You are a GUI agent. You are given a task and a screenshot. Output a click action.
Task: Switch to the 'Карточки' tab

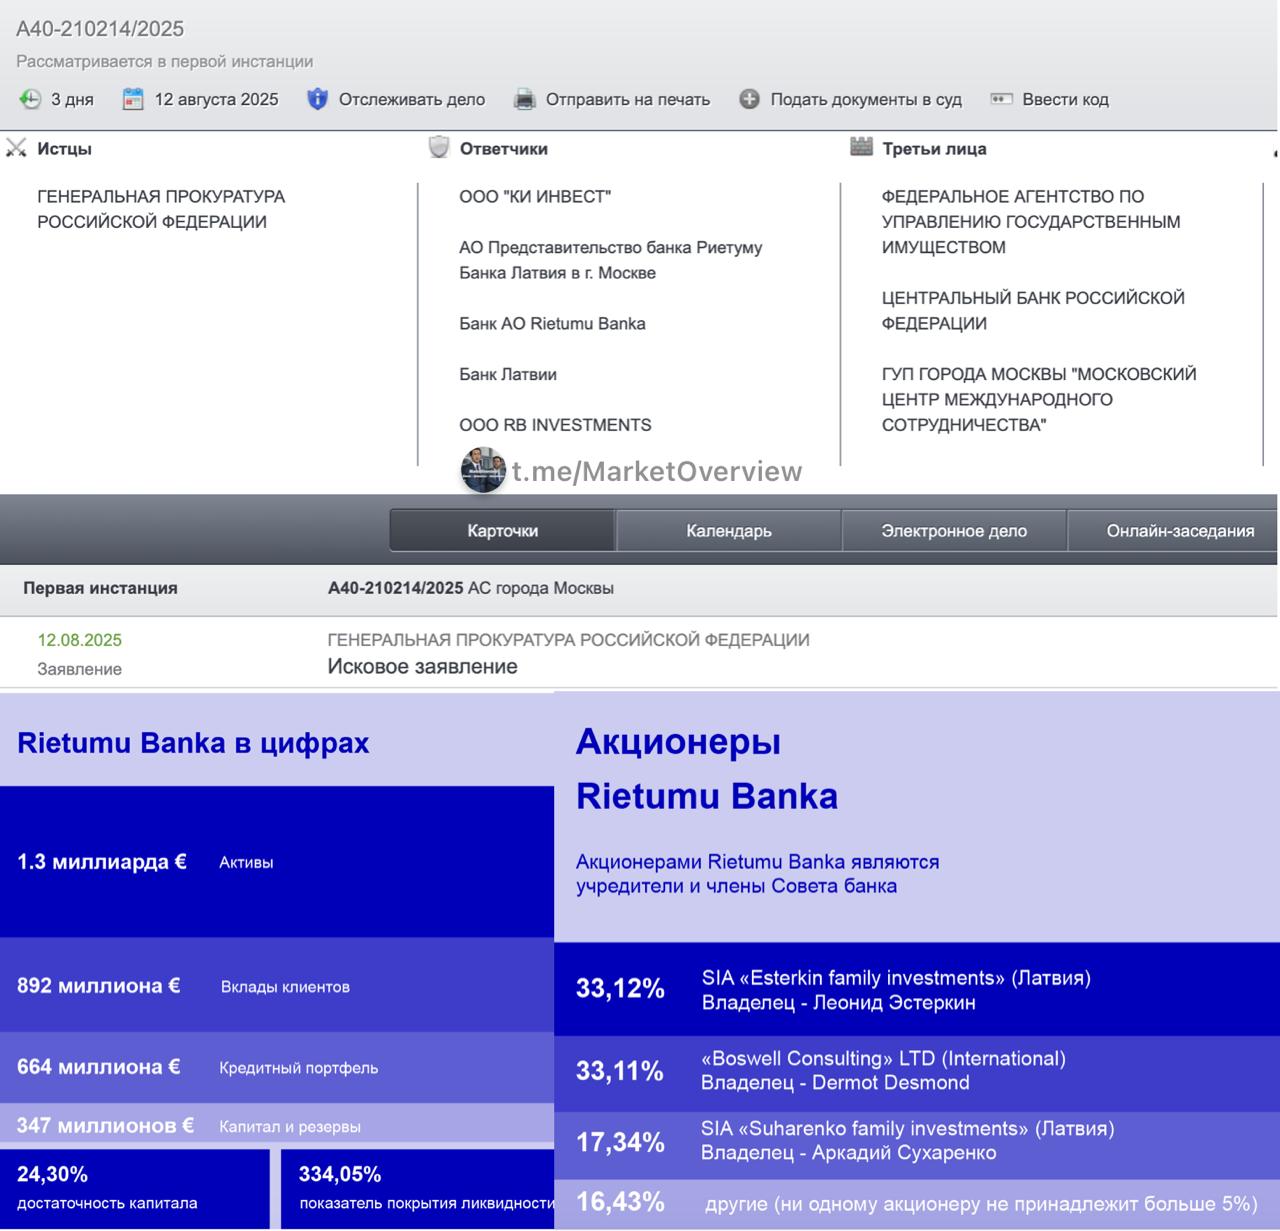[502, 531]
